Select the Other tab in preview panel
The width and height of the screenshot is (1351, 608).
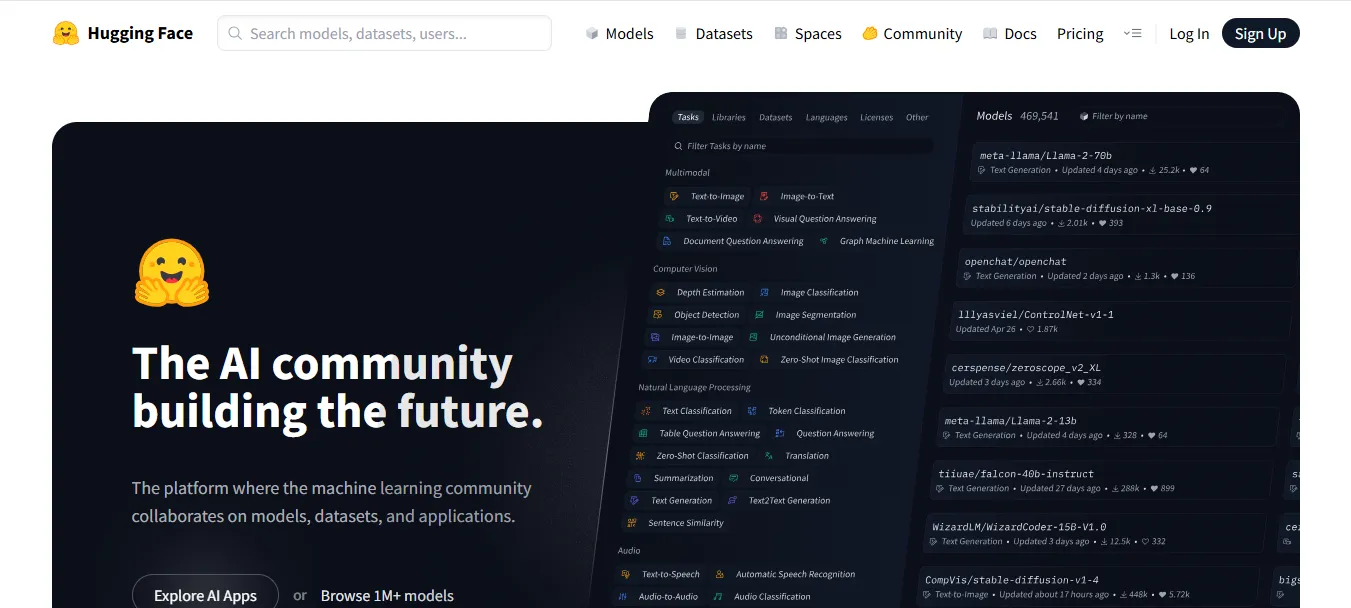917,117
